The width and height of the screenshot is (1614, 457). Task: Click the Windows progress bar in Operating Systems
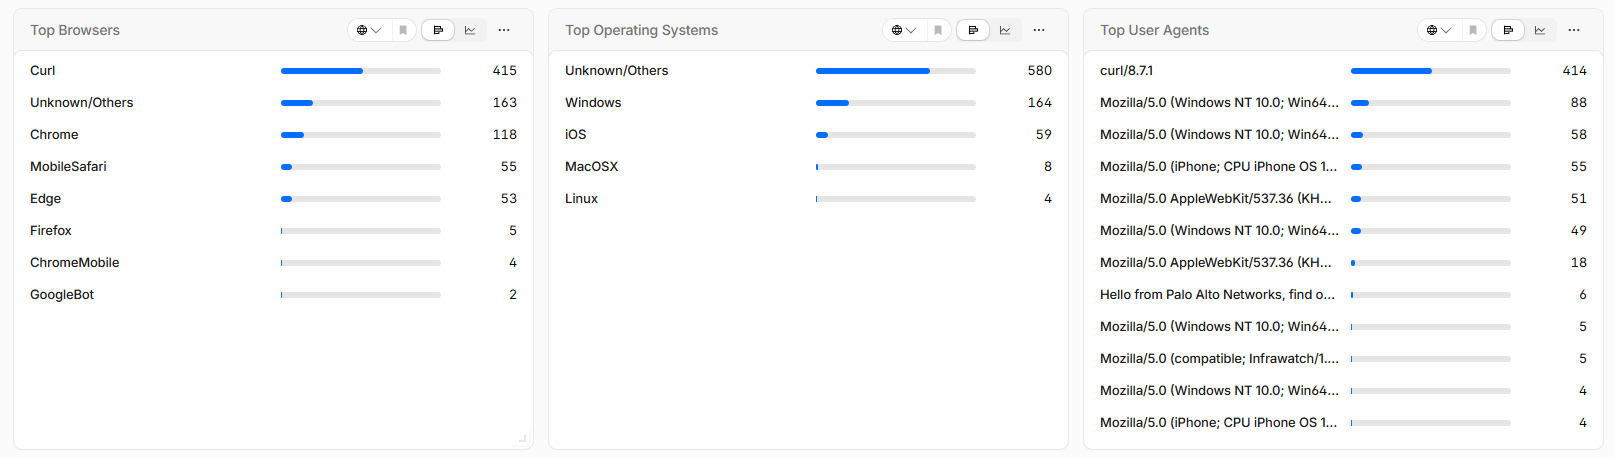coord(896,103)
